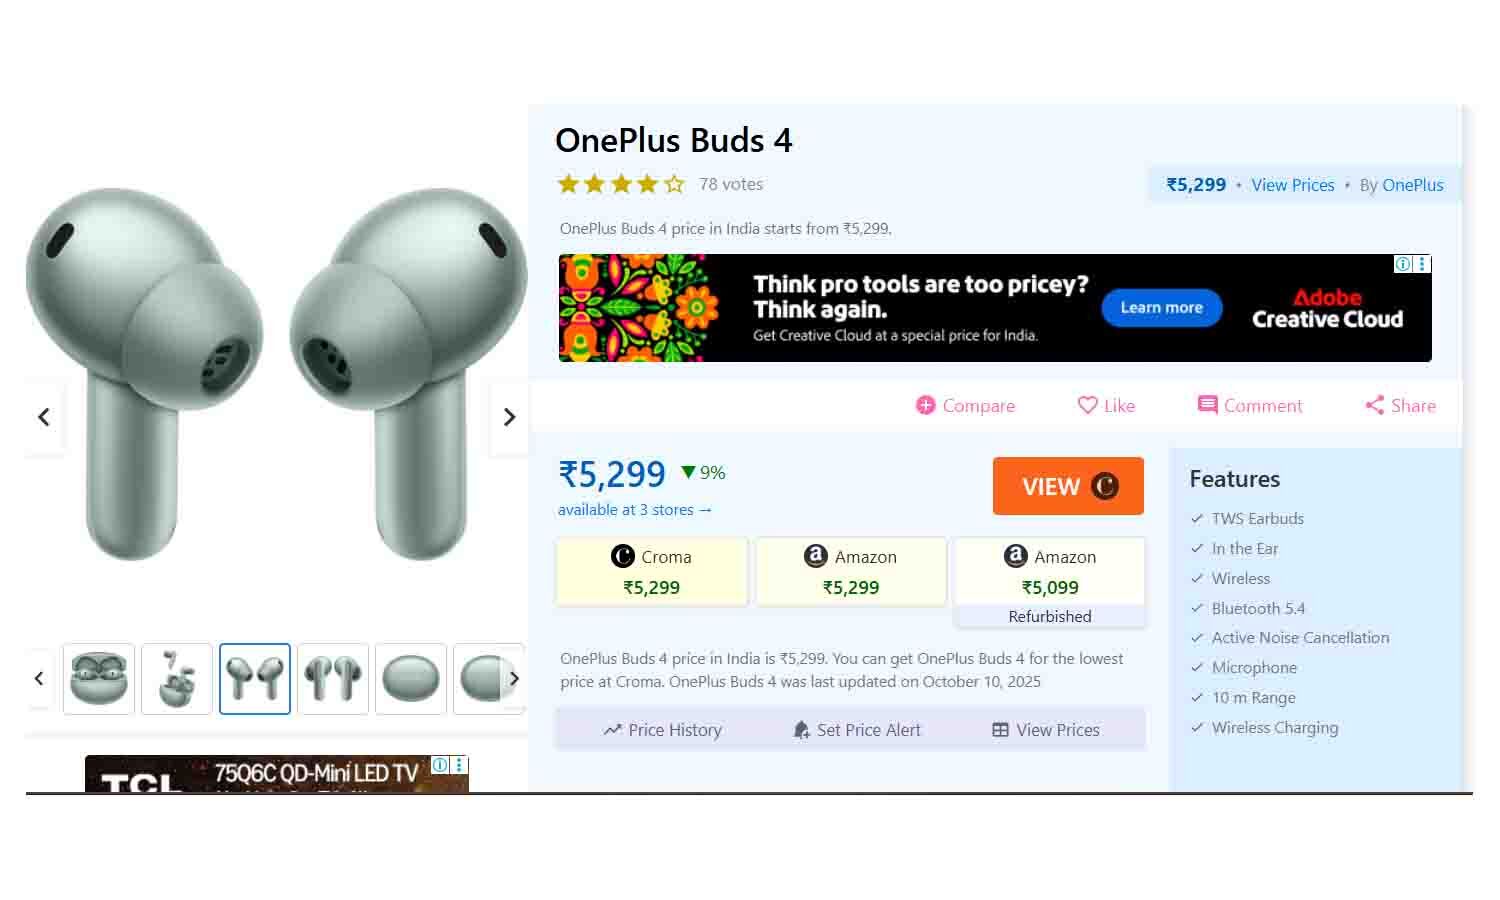
Task: Click the orange VIEW button
Action: tap(1068, 486)
